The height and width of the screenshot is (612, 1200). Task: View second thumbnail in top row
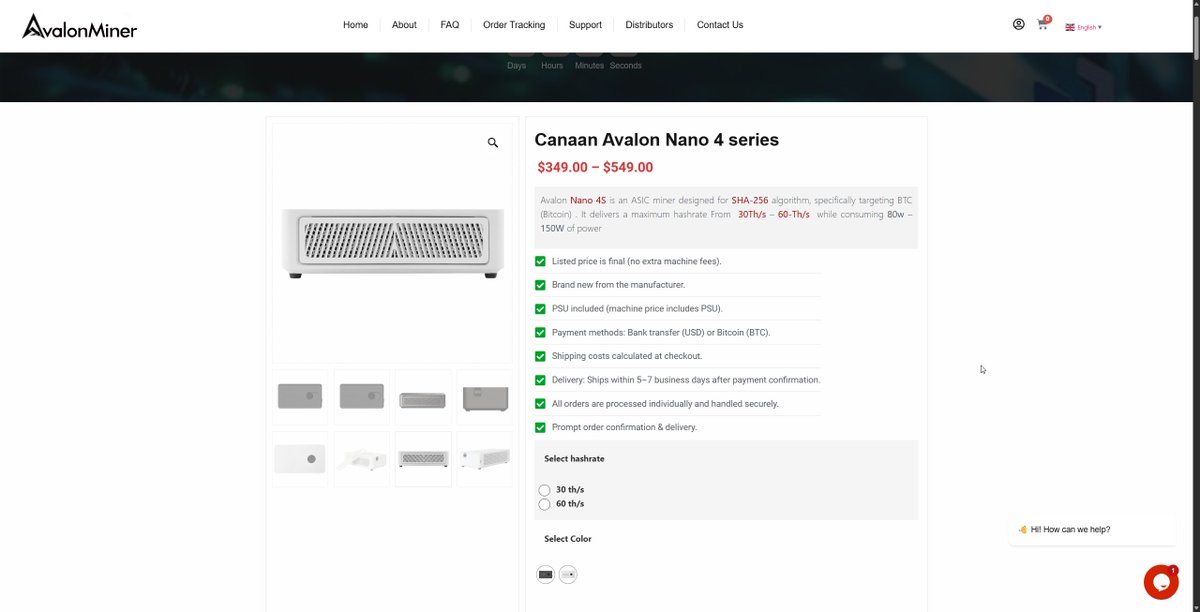[361, 397]
